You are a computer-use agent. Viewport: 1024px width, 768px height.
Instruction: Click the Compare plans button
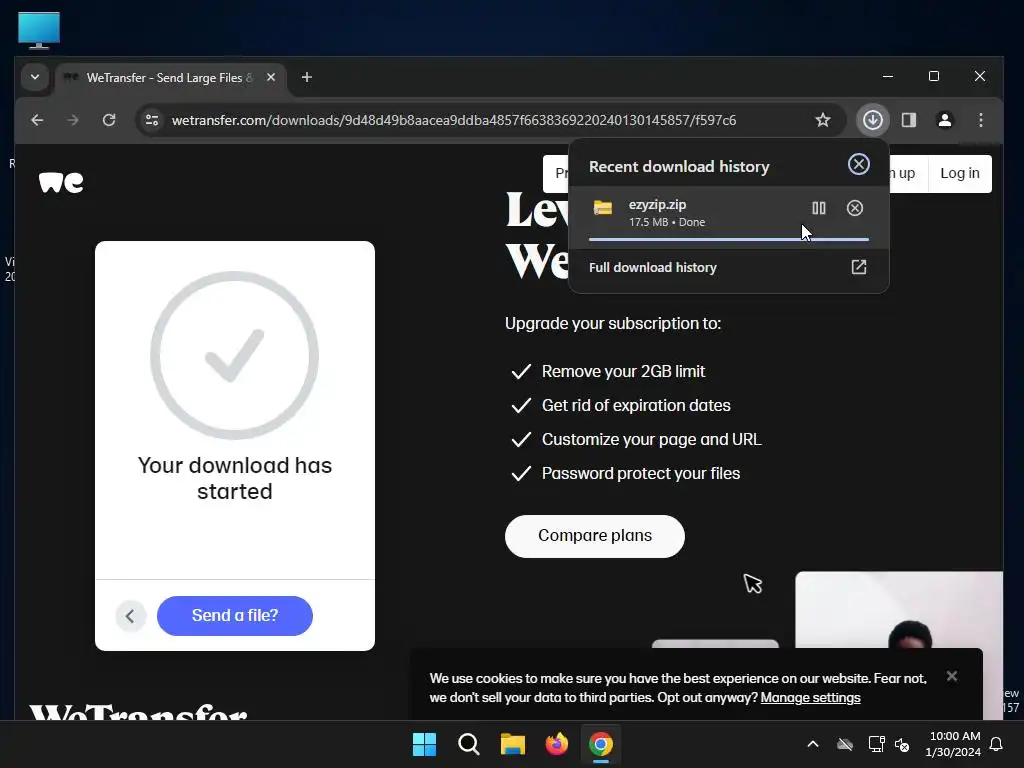pyautogui.click(x=594, y=536)
